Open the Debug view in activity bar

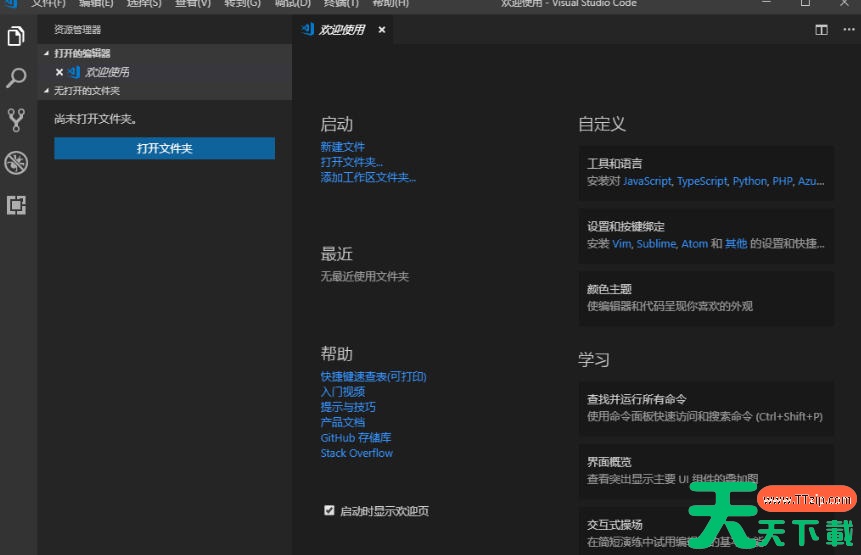coord(16,162)
